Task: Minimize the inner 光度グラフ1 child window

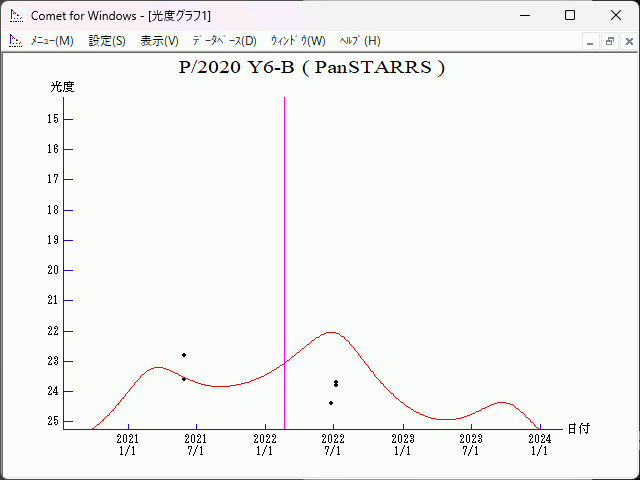Action: click(591, 41)
